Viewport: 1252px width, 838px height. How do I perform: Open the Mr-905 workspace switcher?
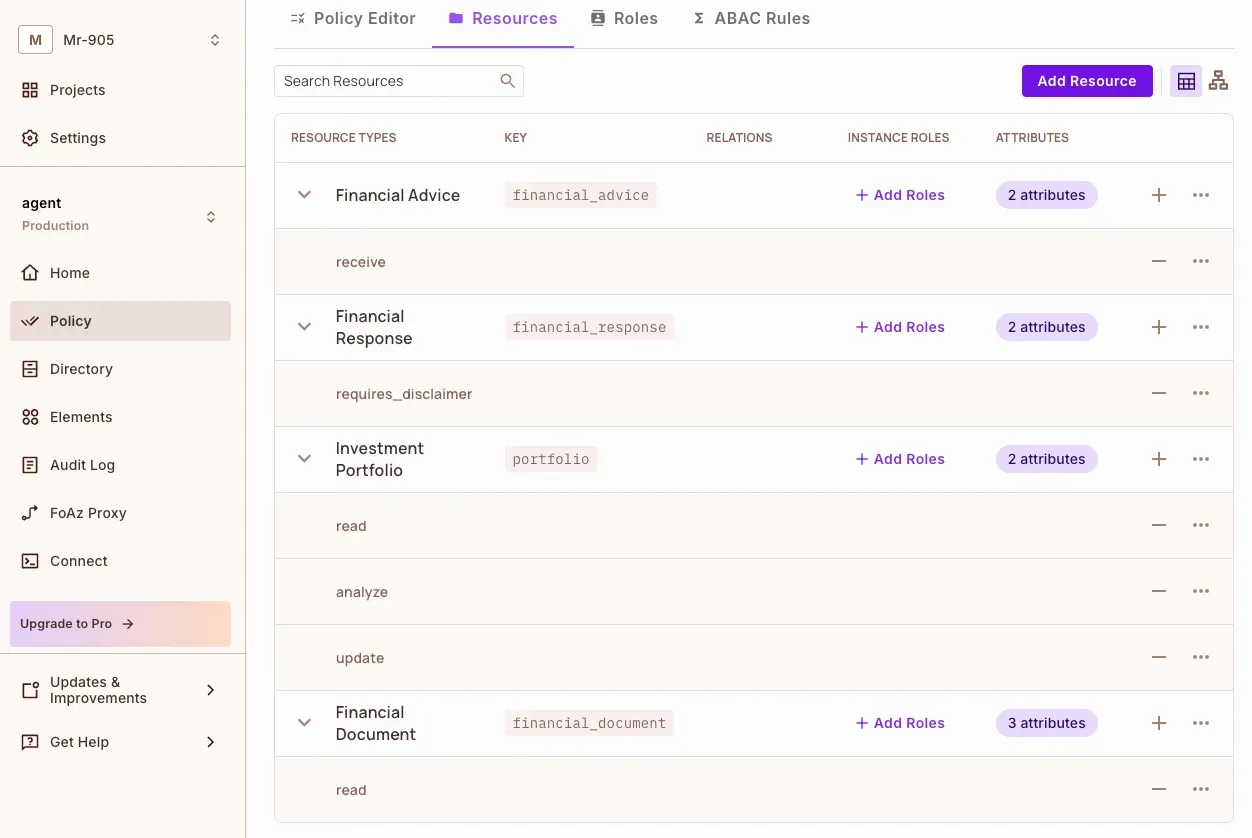122,40
